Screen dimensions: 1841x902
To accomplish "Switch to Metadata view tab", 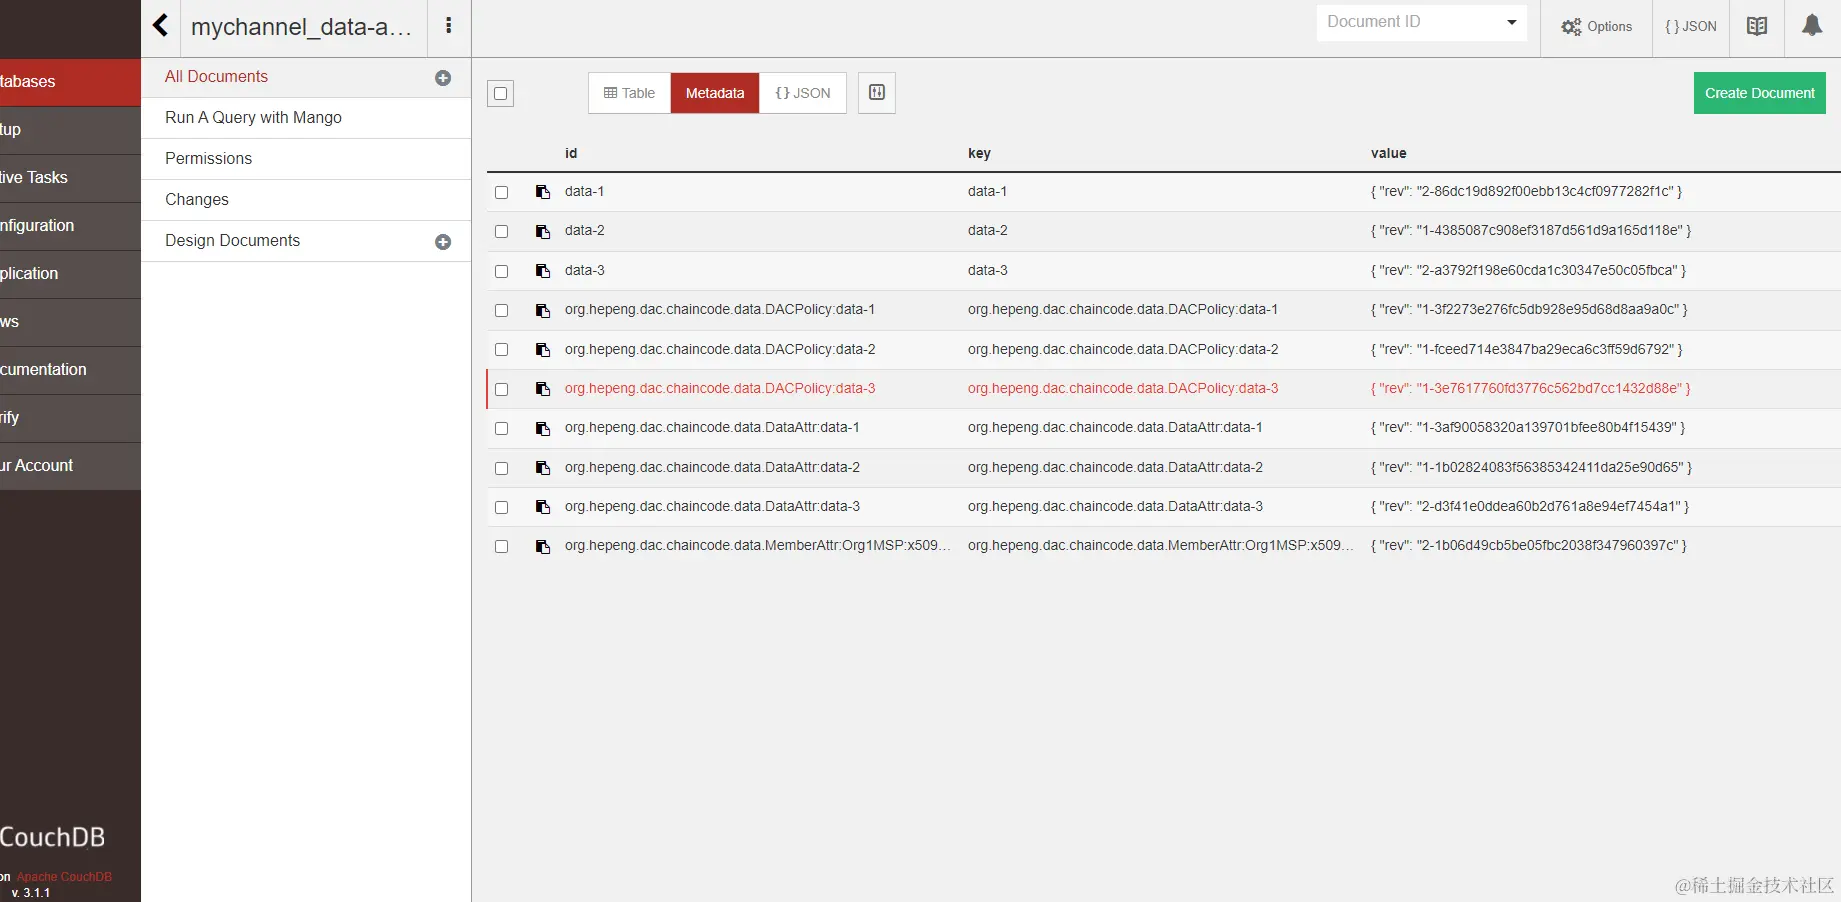I will click(715, 93).
